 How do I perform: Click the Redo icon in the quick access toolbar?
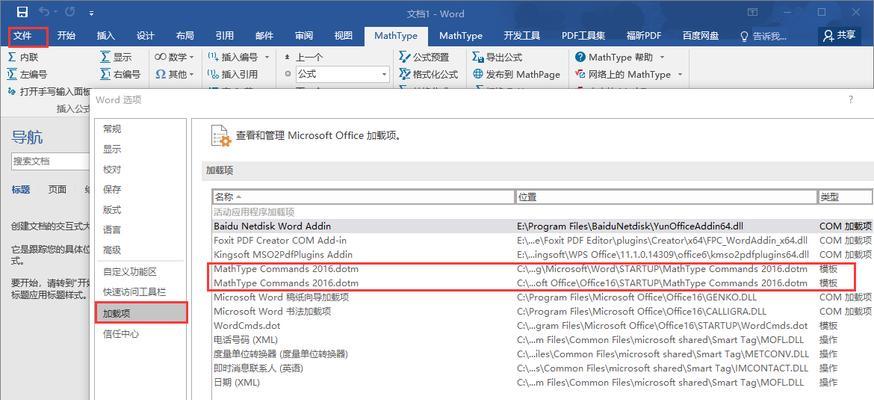70,12
